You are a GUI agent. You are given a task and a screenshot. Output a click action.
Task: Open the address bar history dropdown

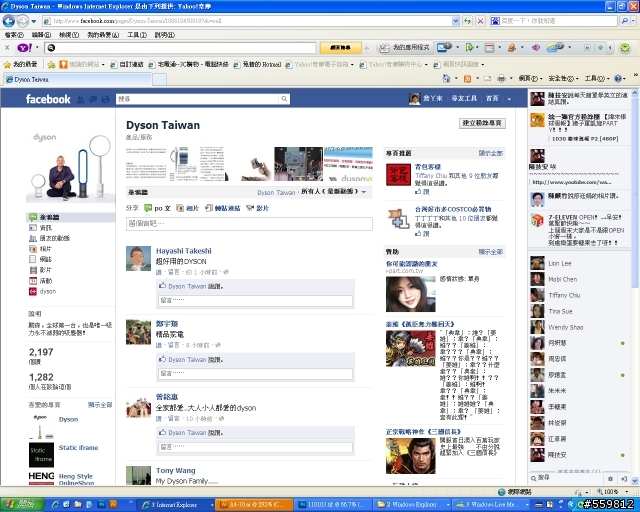click(x=456, y=21)
